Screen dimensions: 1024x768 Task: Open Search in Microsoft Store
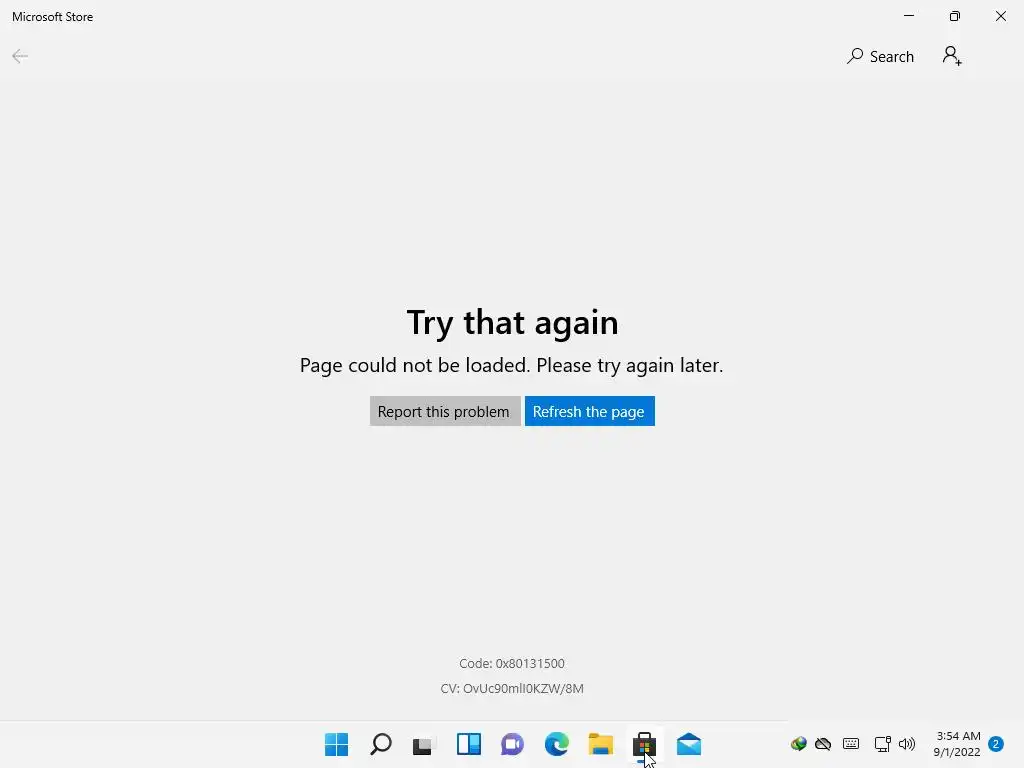880,57
